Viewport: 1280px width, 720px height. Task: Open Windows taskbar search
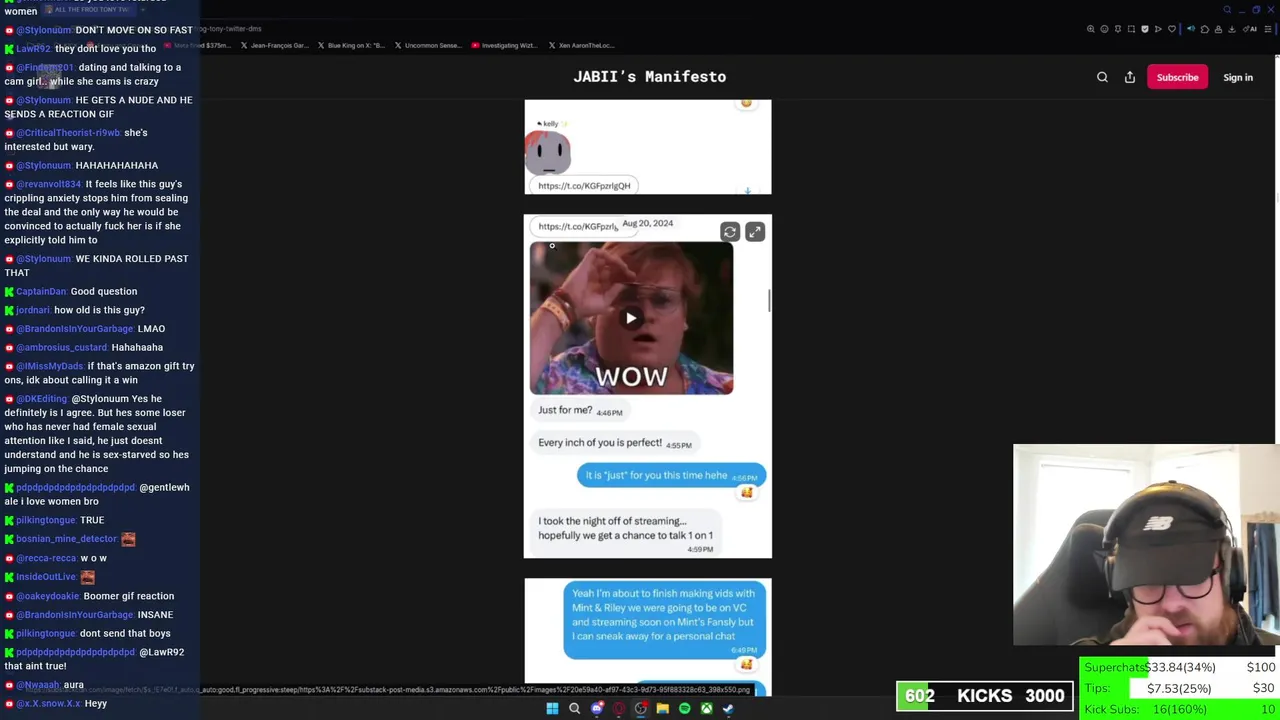574,709
